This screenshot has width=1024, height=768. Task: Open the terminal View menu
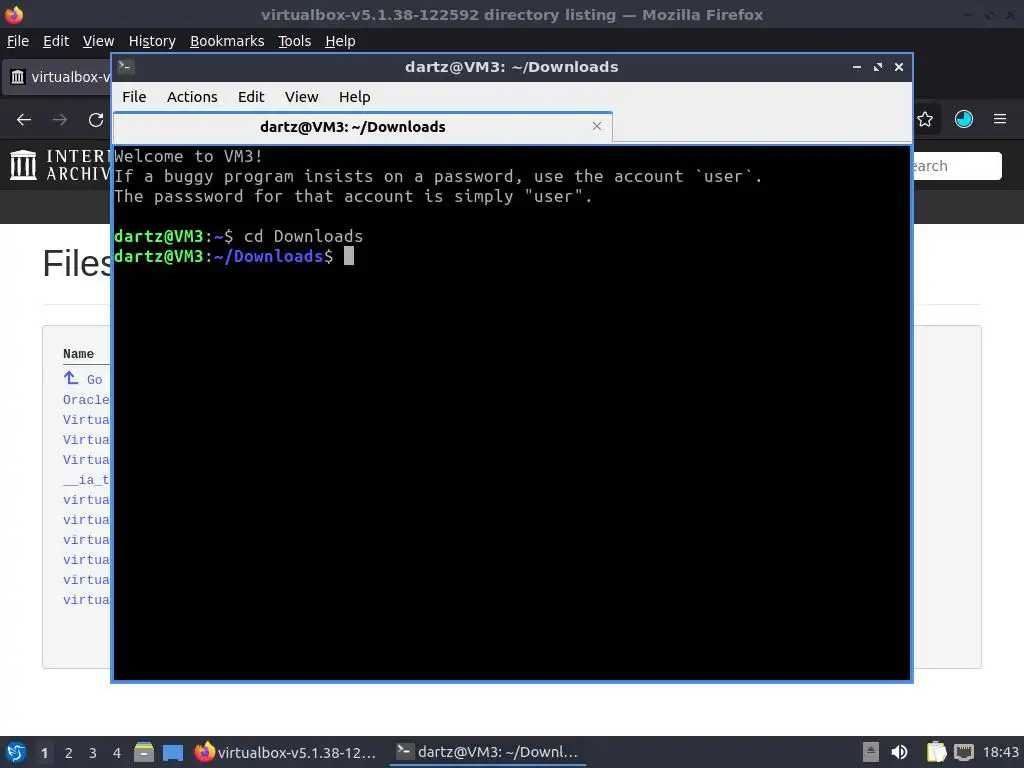pos(301,97)
